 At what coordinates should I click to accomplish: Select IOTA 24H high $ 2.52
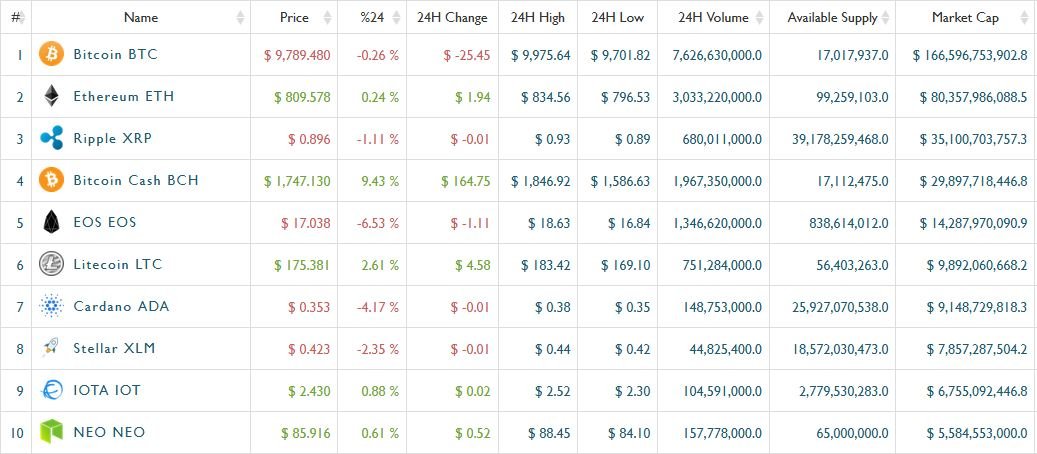pyautogui.click(x=553, y=392)
